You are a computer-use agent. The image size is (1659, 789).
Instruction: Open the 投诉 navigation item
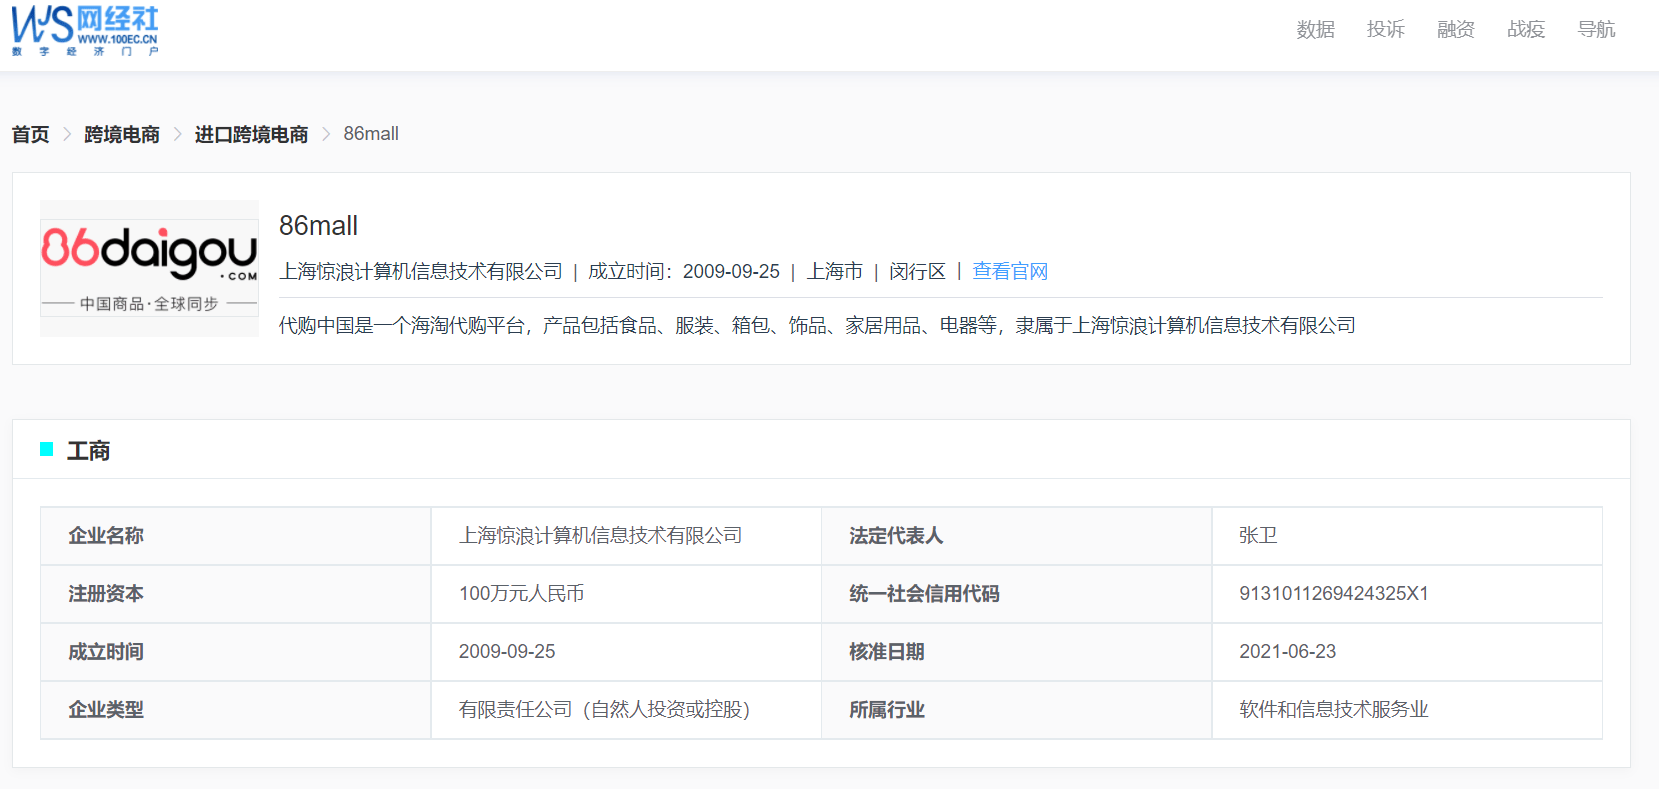1386,30
